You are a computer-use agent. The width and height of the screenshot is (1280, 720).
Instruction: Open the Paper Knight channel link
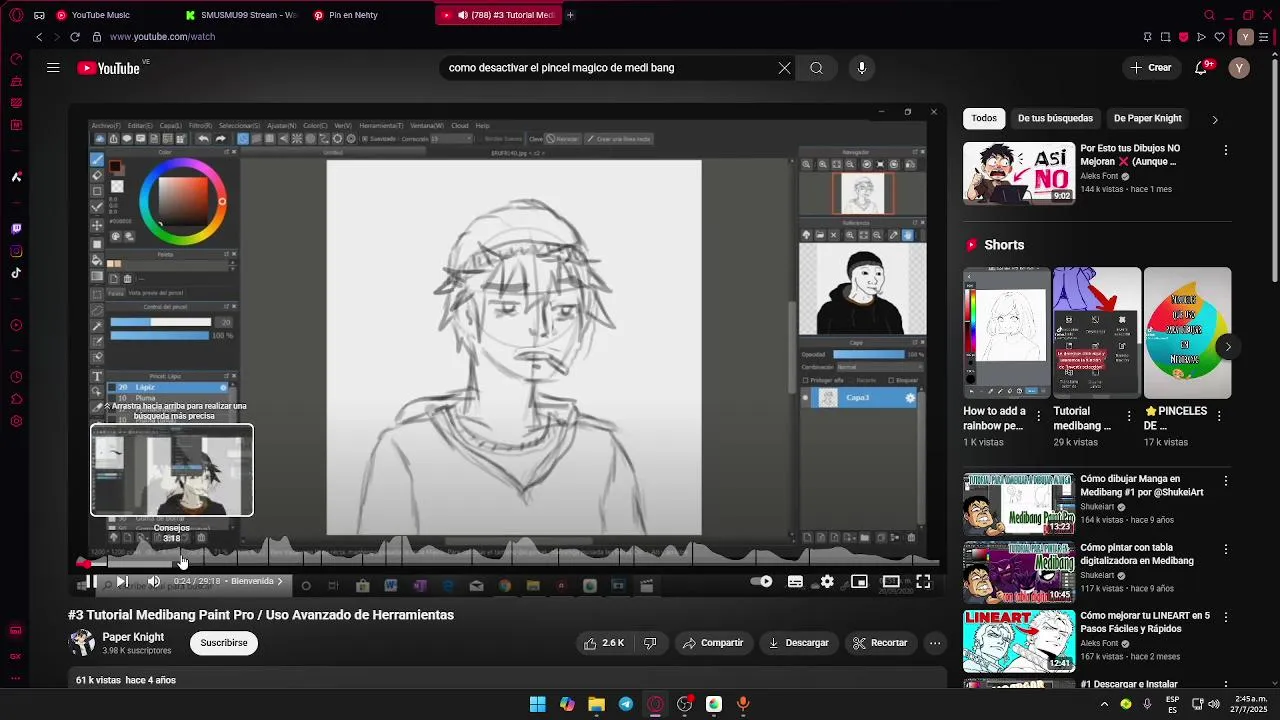tap(133, 637)
